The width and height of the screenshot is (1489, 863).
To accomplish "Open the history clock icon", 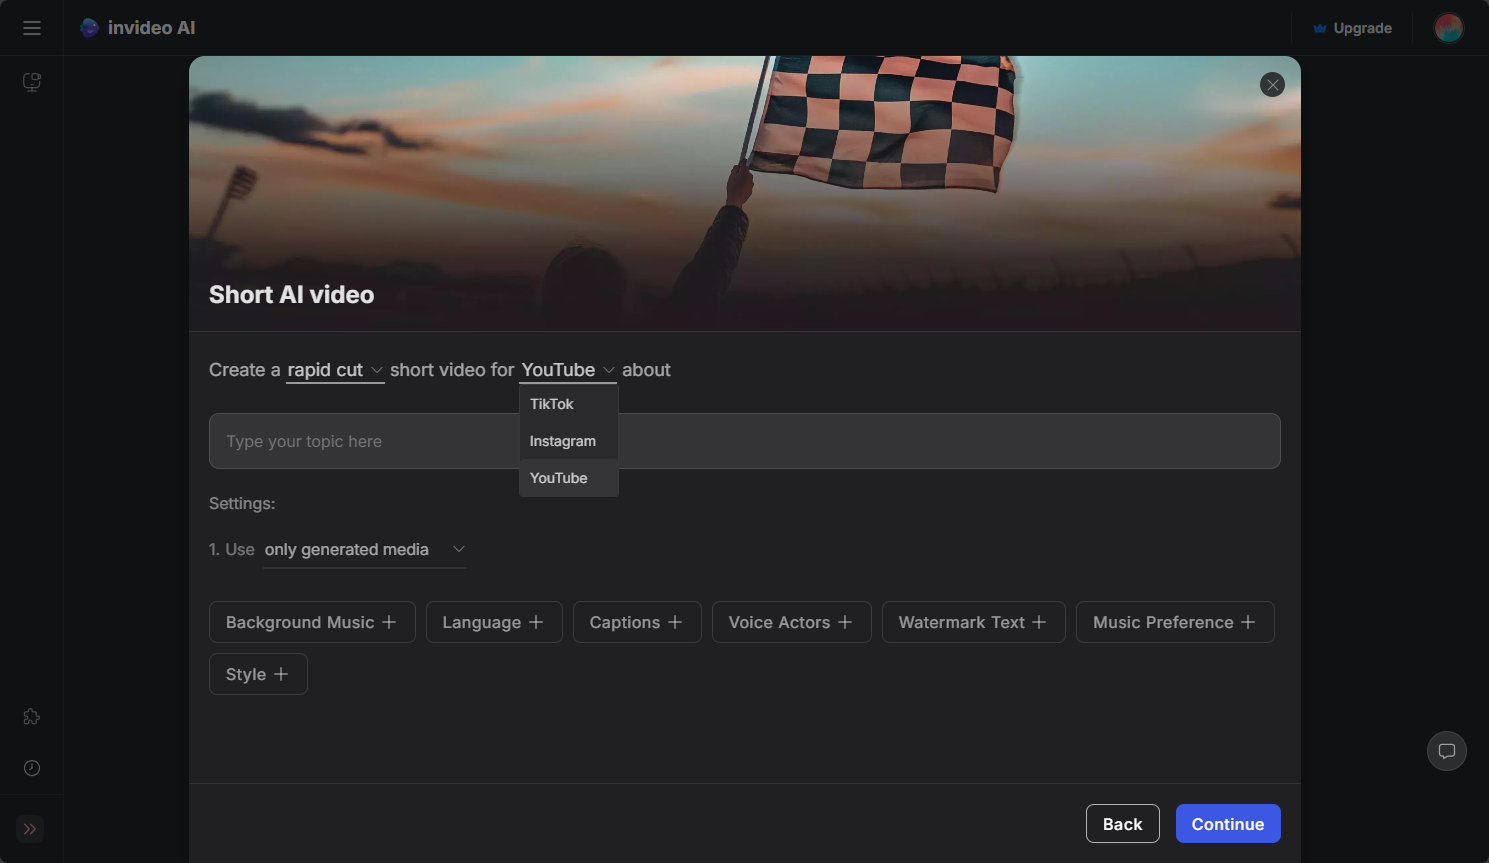I will pos(32,768).
